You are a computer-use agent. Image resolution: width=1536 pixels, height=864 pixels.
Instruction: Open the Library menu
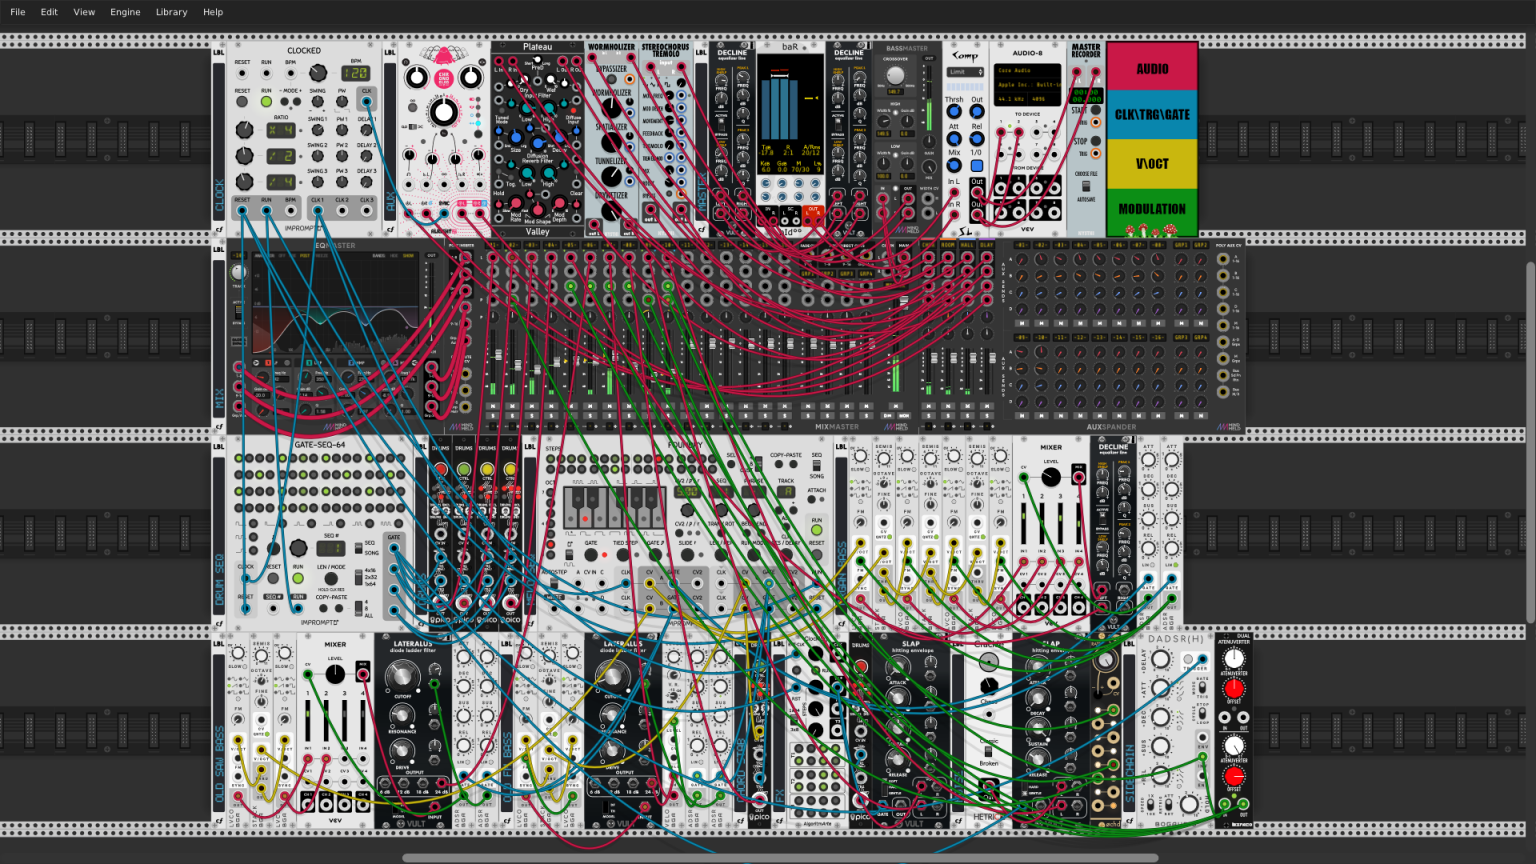tap(171, 12)
